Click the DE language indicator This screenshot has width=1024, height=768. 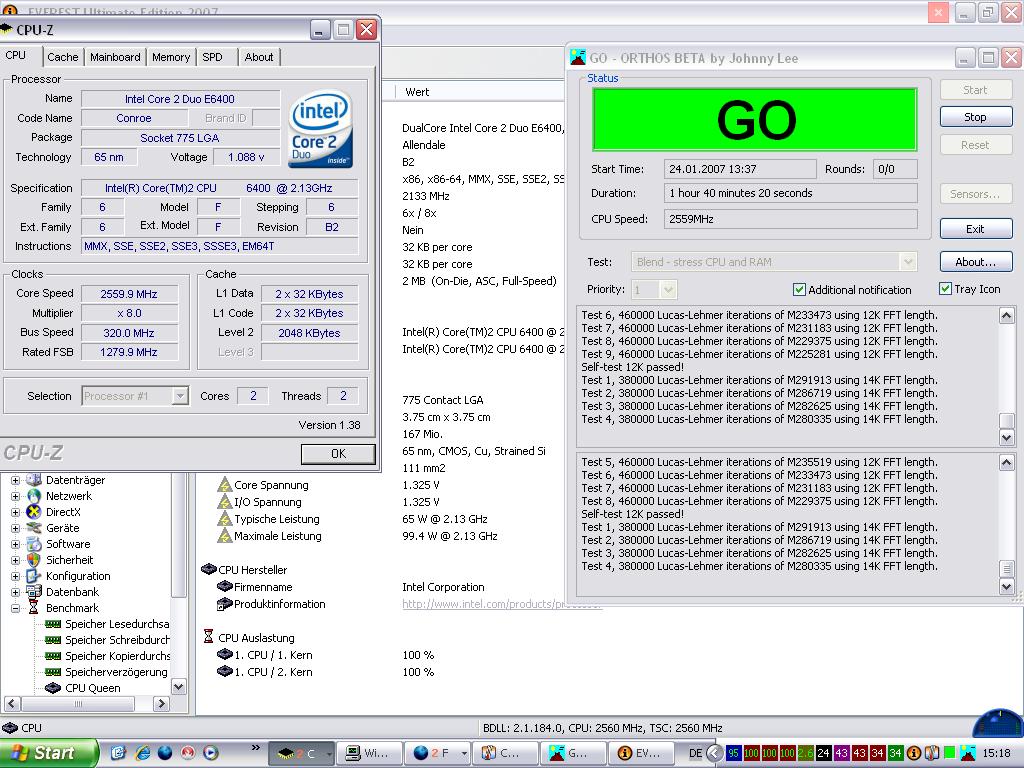[x=696, y=753]
